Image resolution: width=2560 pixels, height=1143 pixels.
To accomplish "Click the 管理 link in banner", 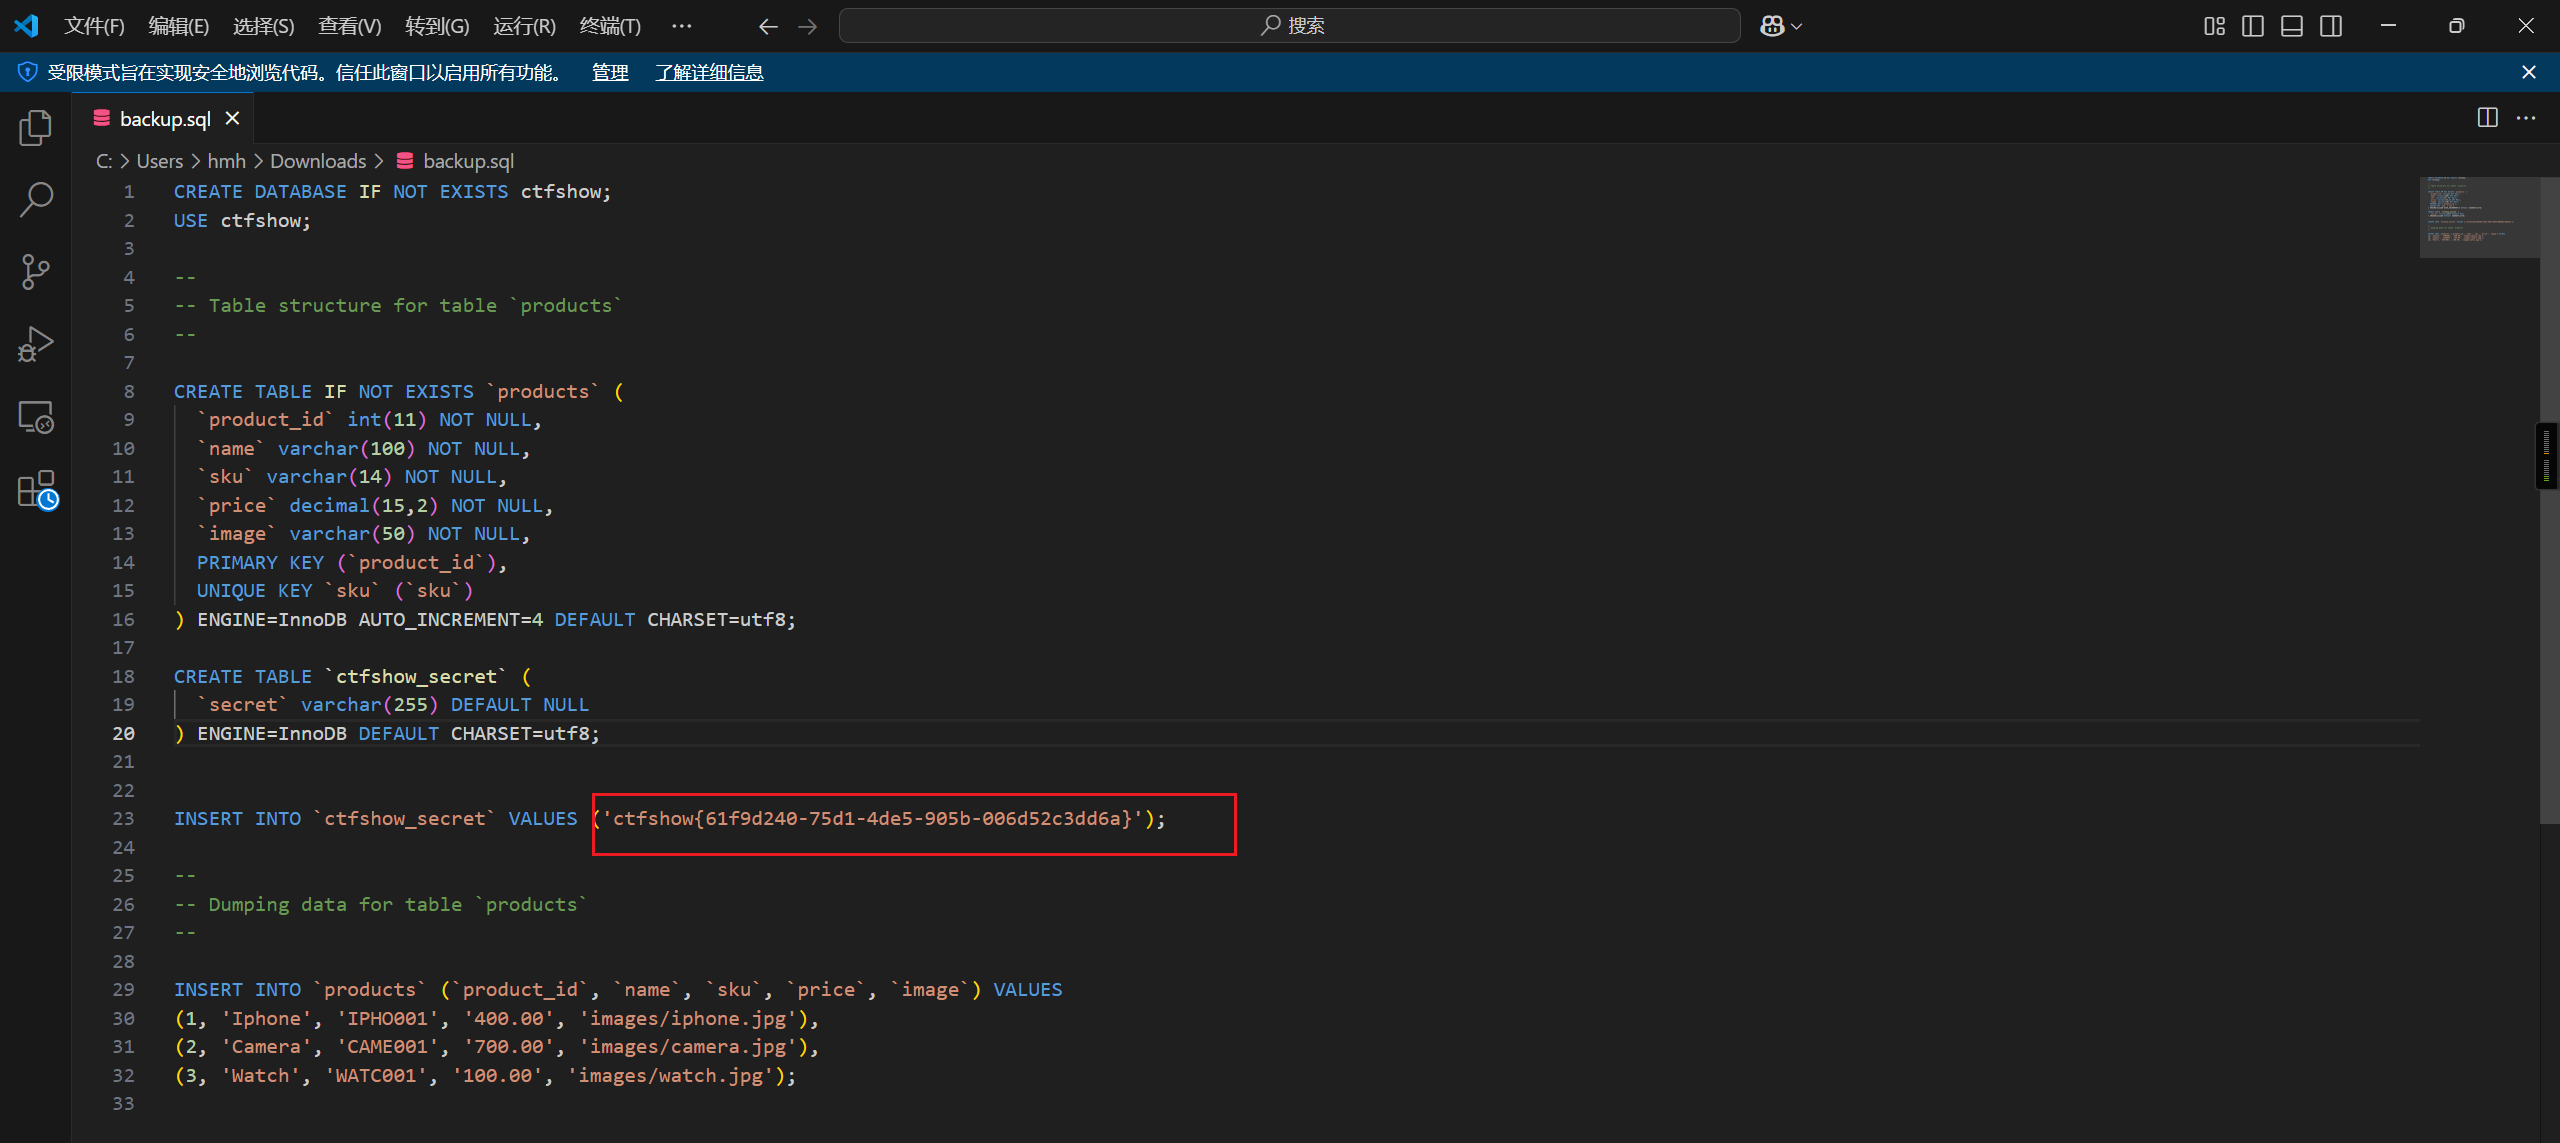I will point(610,72).
